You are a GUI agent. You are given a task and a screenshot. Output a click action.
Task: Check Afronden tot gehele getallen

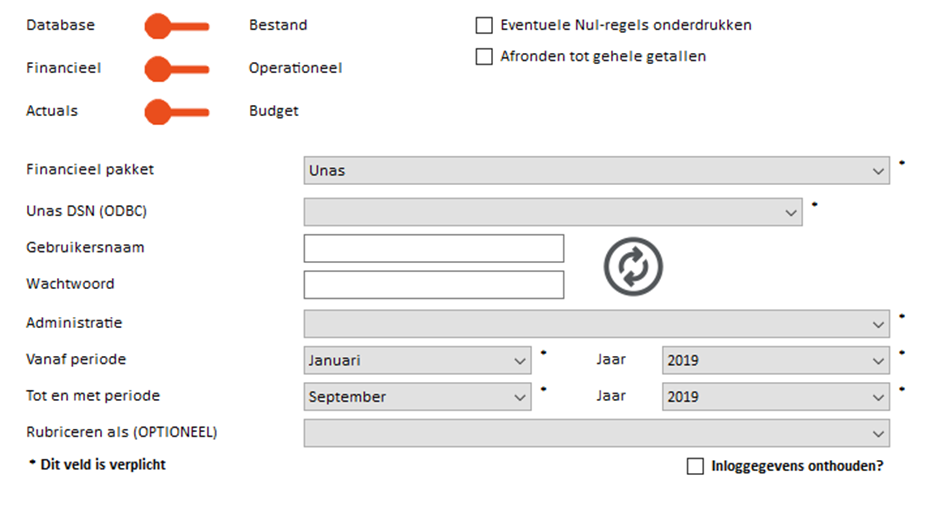point(484,57)
